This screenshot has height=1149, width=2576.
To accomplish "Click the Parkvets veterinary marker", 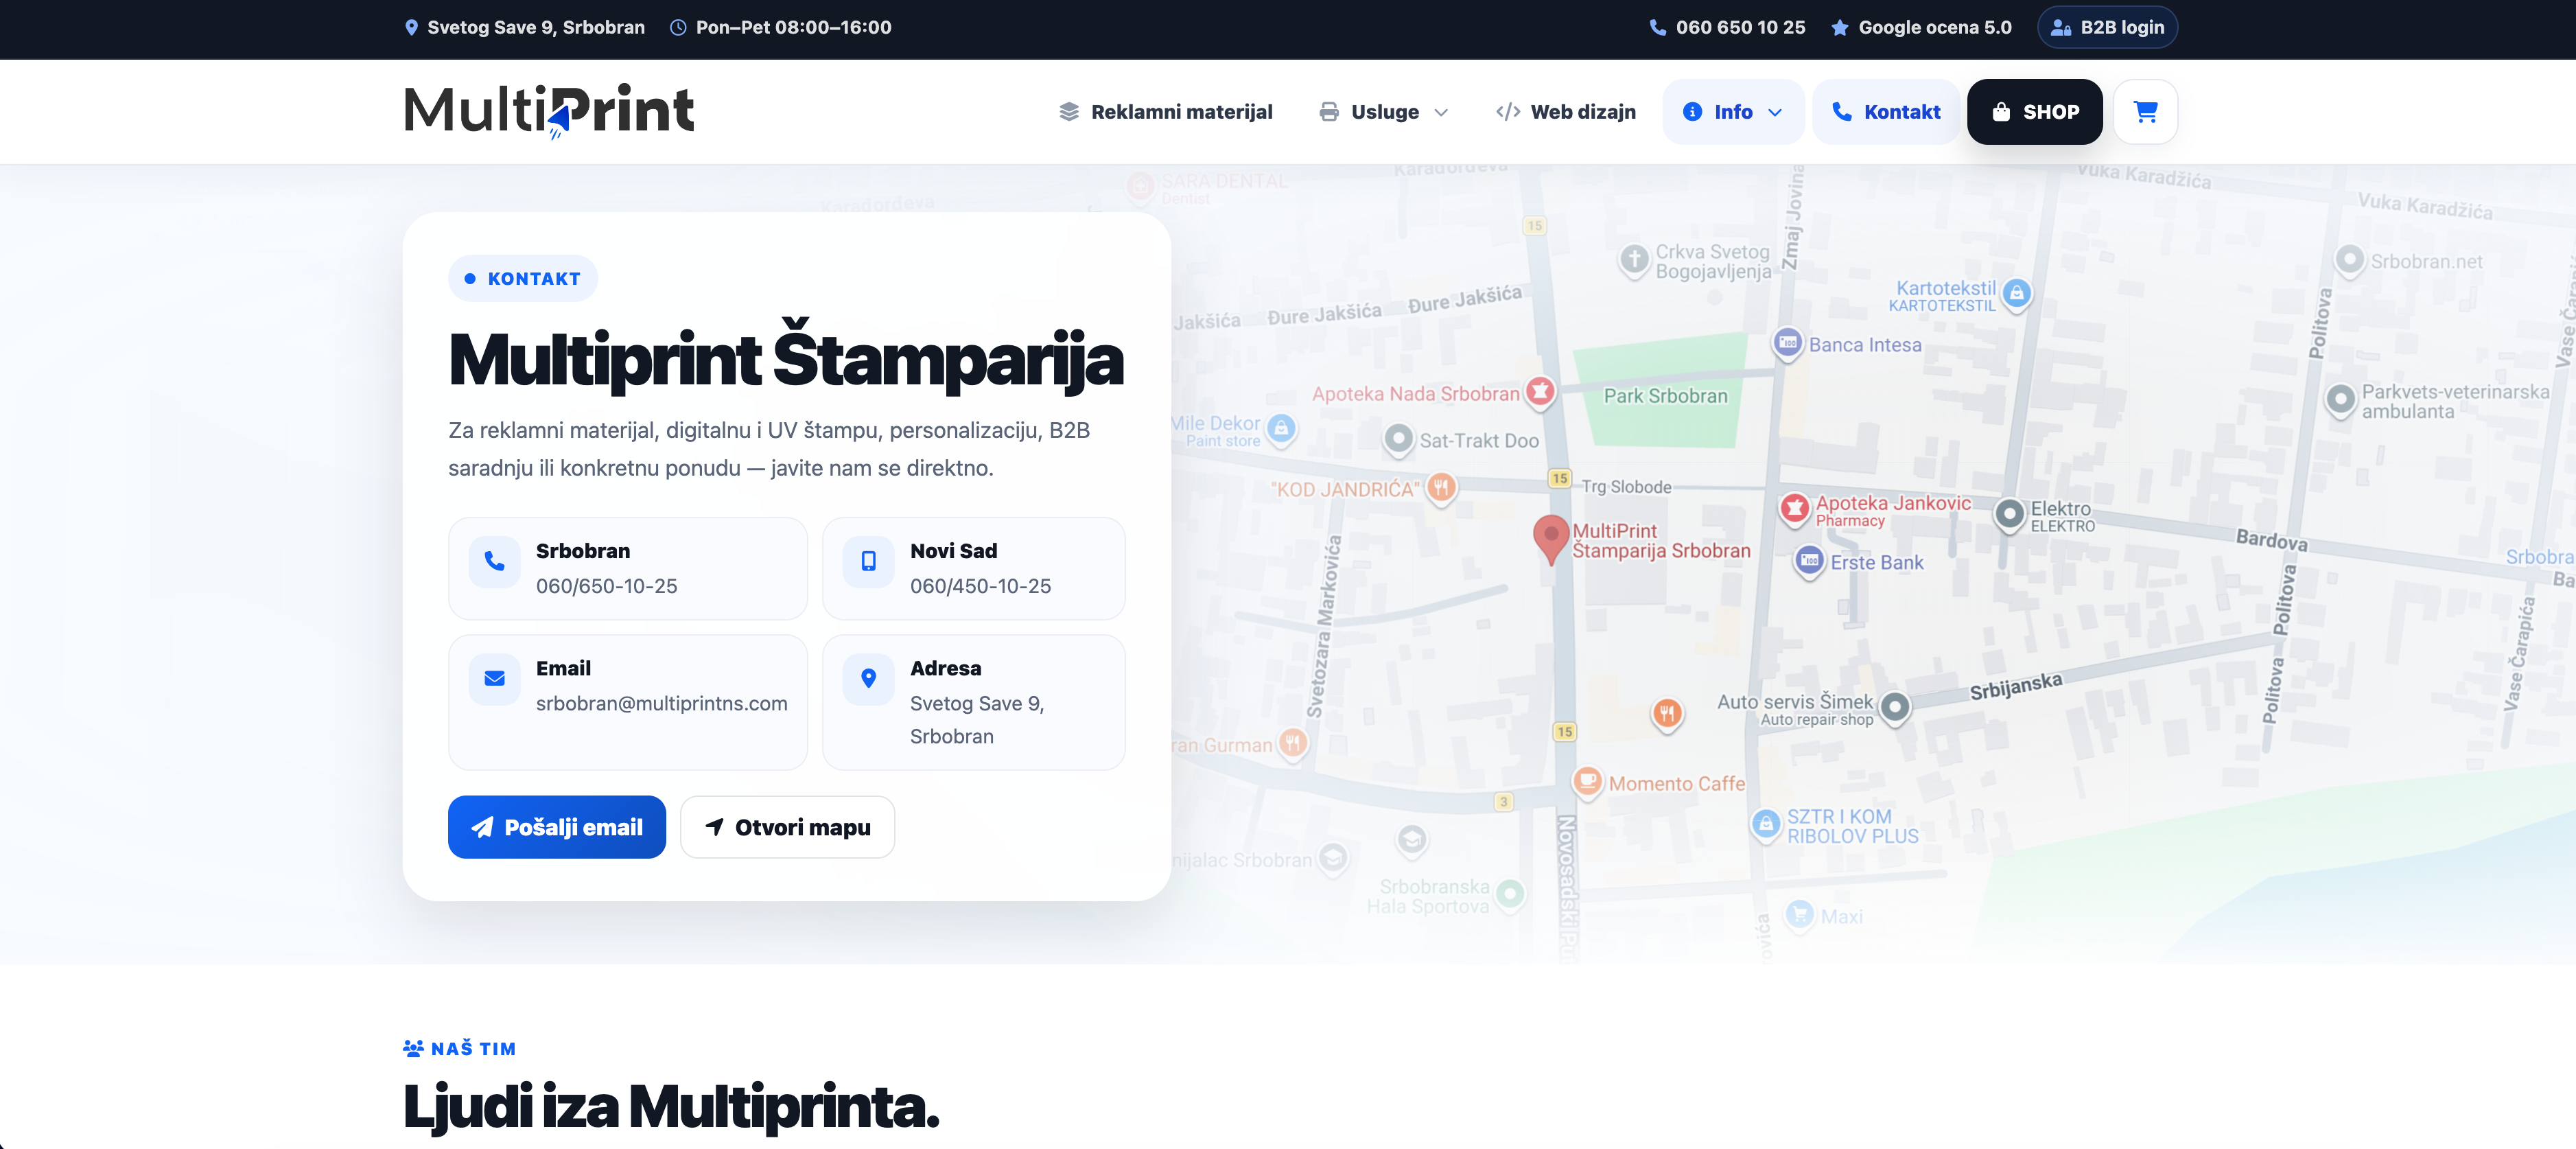I will click(x=2341, y=400).
